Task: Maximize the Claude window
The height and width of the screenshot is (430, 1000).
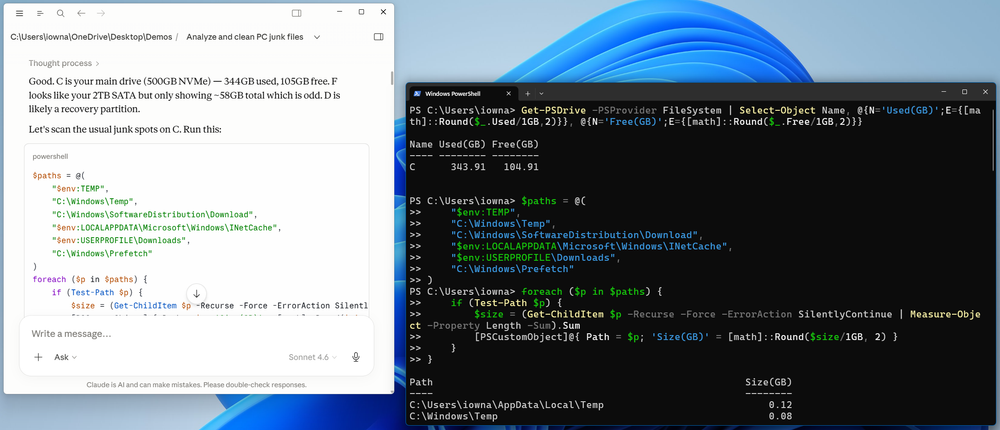Action: [x=361, y=12]
